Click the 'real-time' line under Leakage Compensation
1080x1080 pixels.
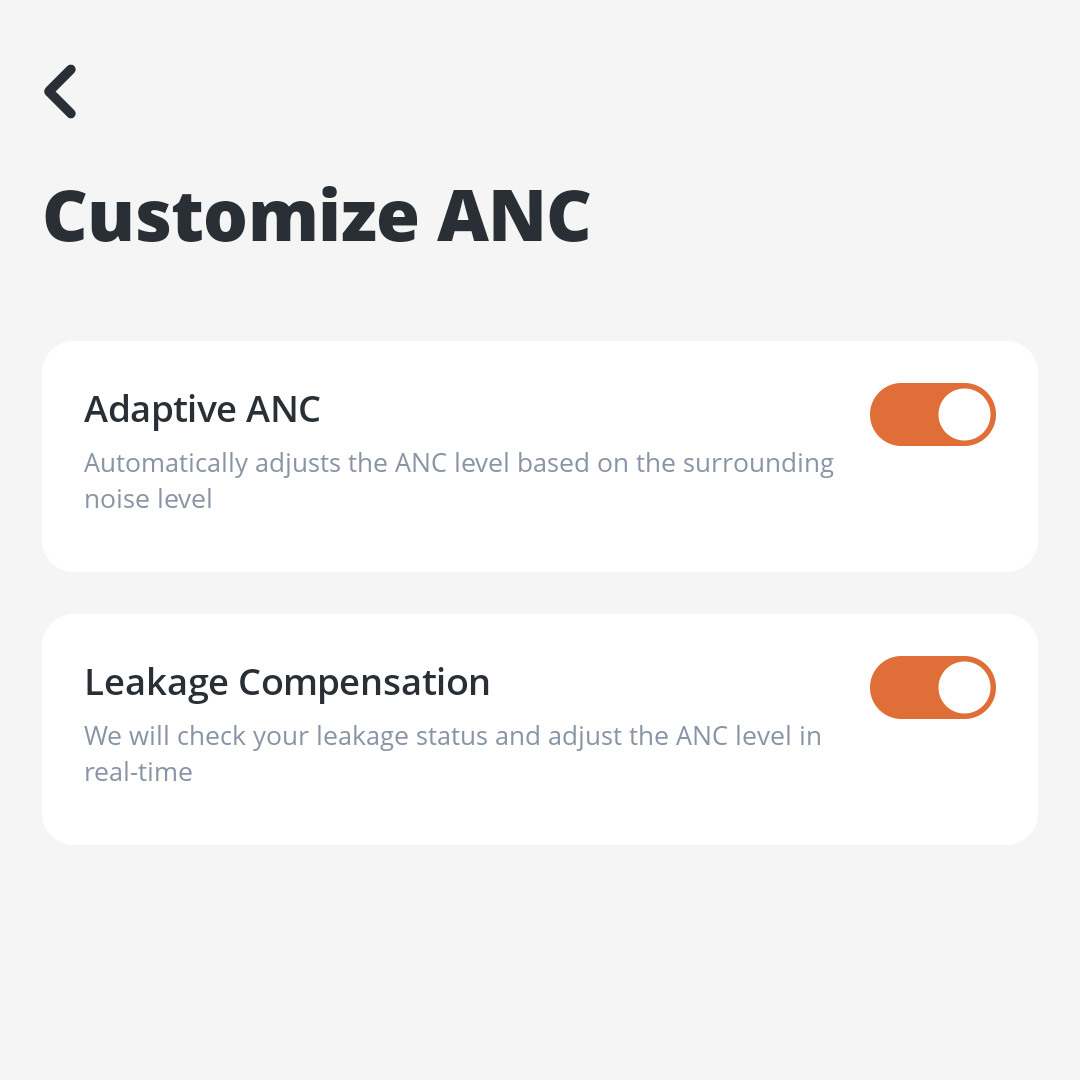point(138,772)
